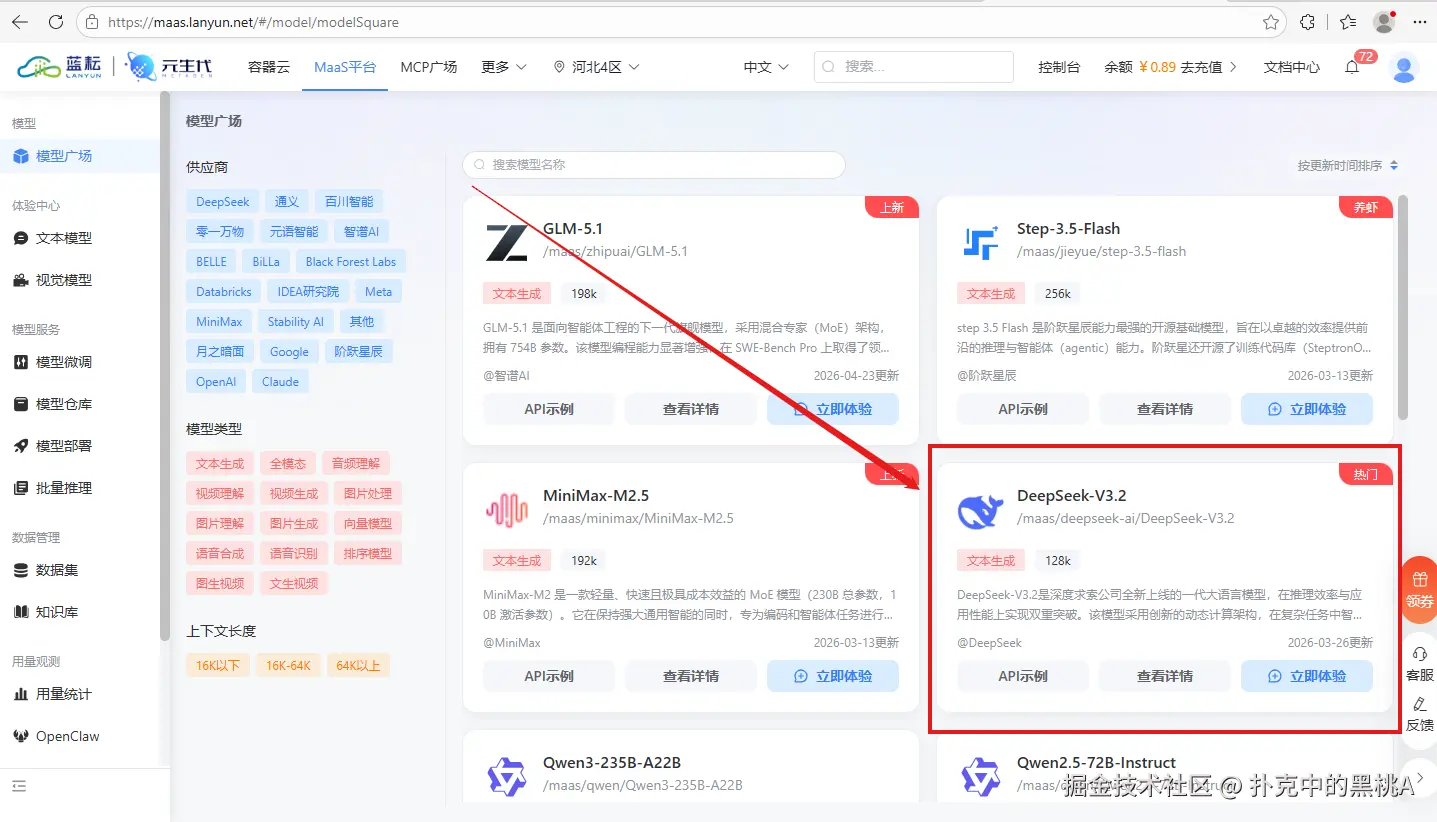Switch to 容器云 nav tab
The image size is (1437, 822).
tap(269, 67)
